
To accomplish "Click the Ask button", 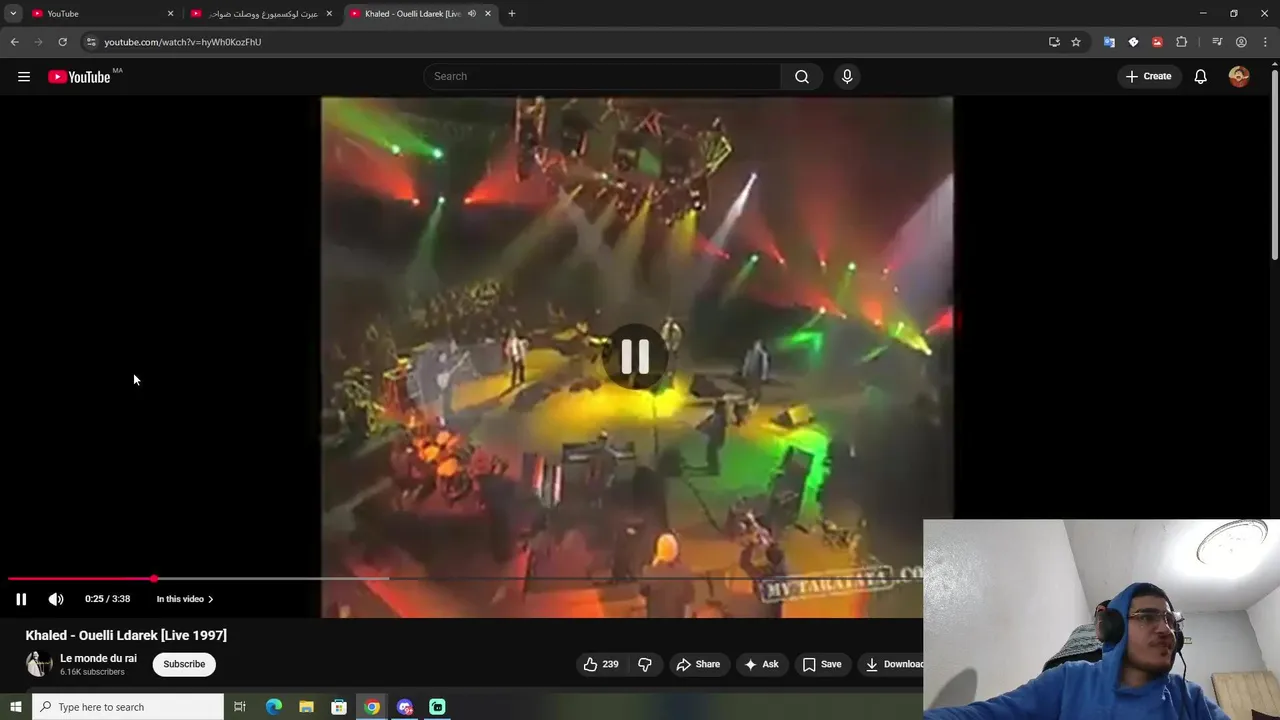I will [761, 664].
